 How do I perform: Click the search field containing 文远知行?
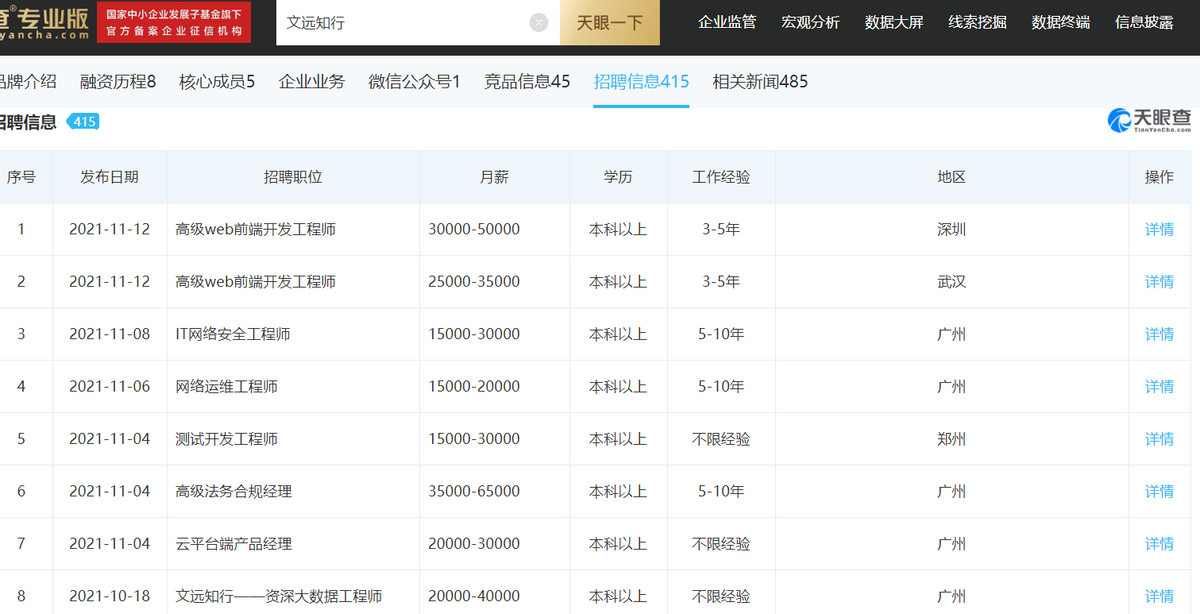click(400, 22)
